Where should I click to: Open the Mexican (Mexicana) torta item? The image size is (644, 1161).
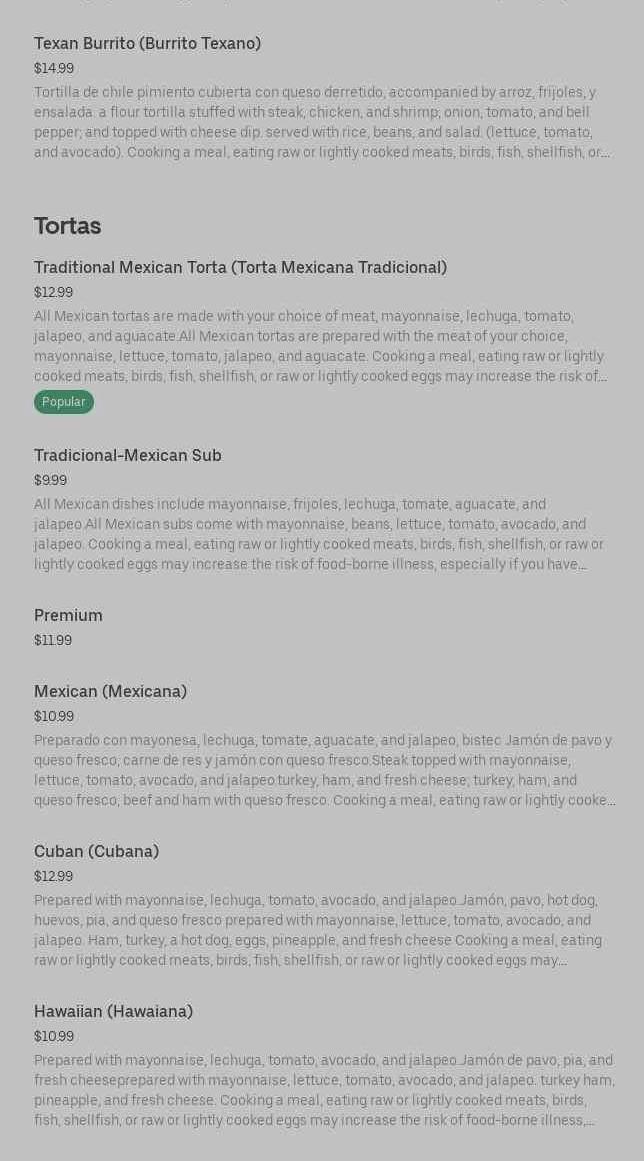(110, 692)
